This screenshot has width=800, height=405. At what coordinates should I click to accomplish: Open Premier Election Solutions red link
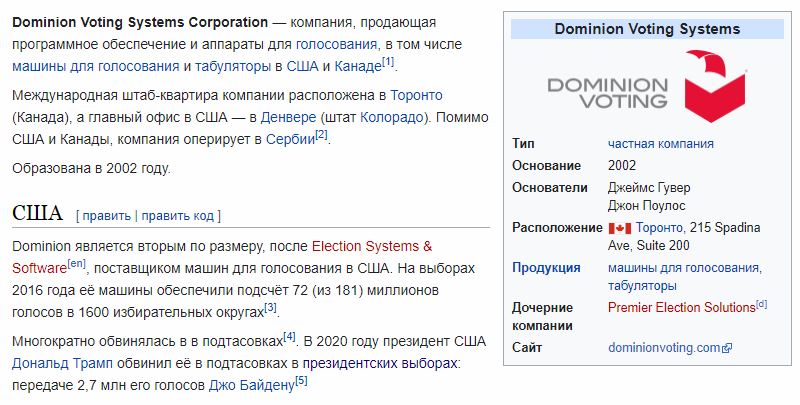(682, 308)
